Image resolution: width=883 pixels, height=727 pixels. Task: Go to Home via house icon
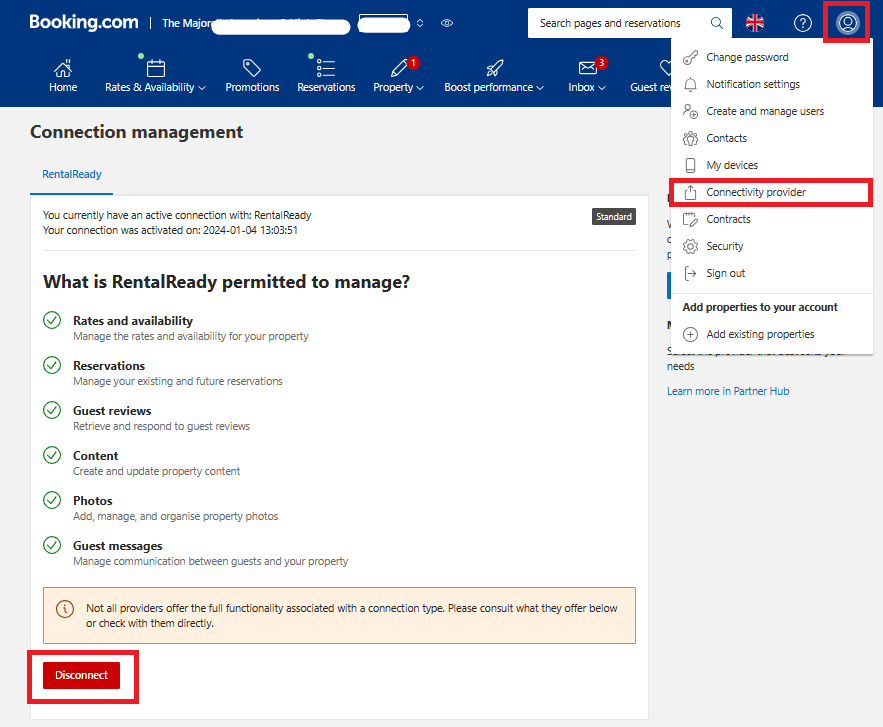pos(63,68)
